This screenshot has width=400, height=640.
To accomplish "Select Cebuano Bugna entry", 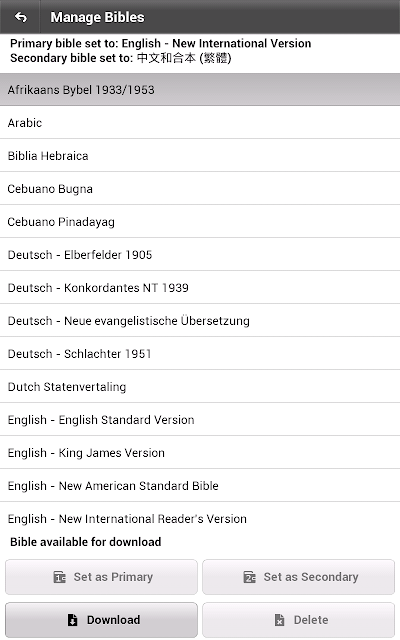I will (200, 189).
